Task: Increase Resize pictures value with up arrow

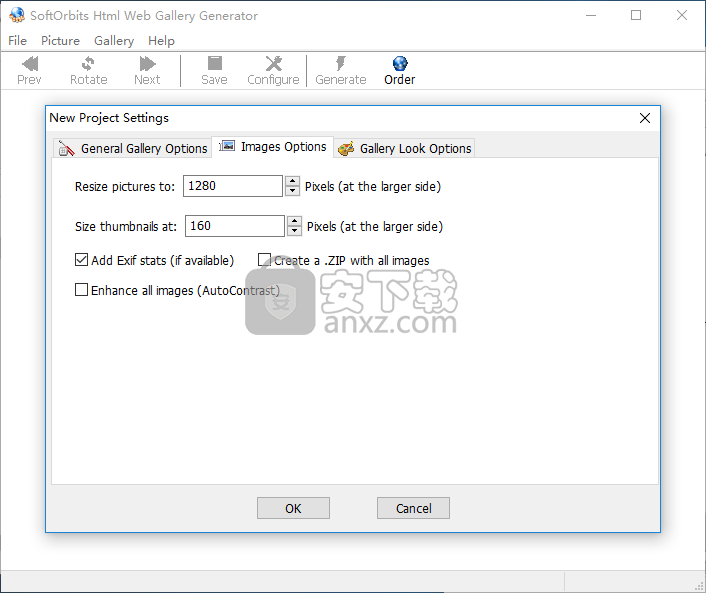Action: (292, 181)
